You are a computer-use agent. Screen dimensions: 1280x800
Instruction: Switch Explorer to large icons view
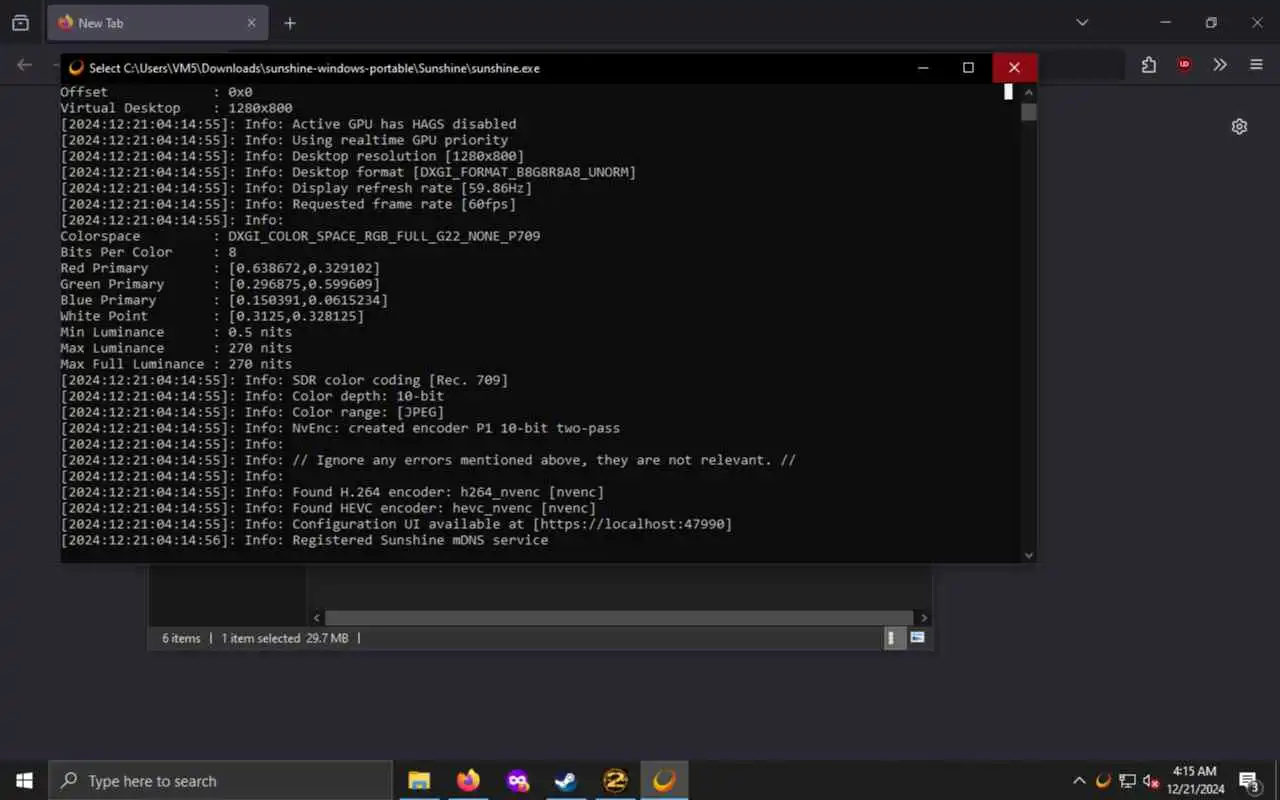917,638
